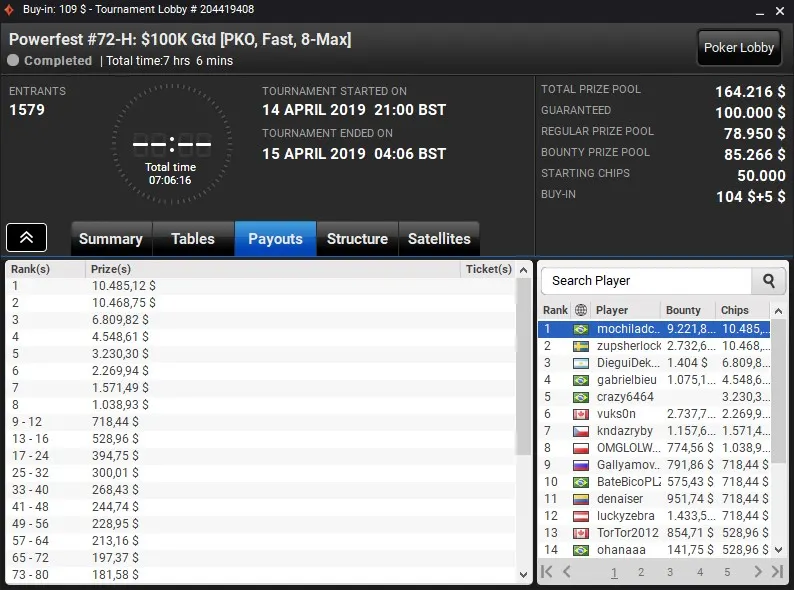Switch to the Structure tab
The height and width of the screenshot is (590, 794).
358,239
